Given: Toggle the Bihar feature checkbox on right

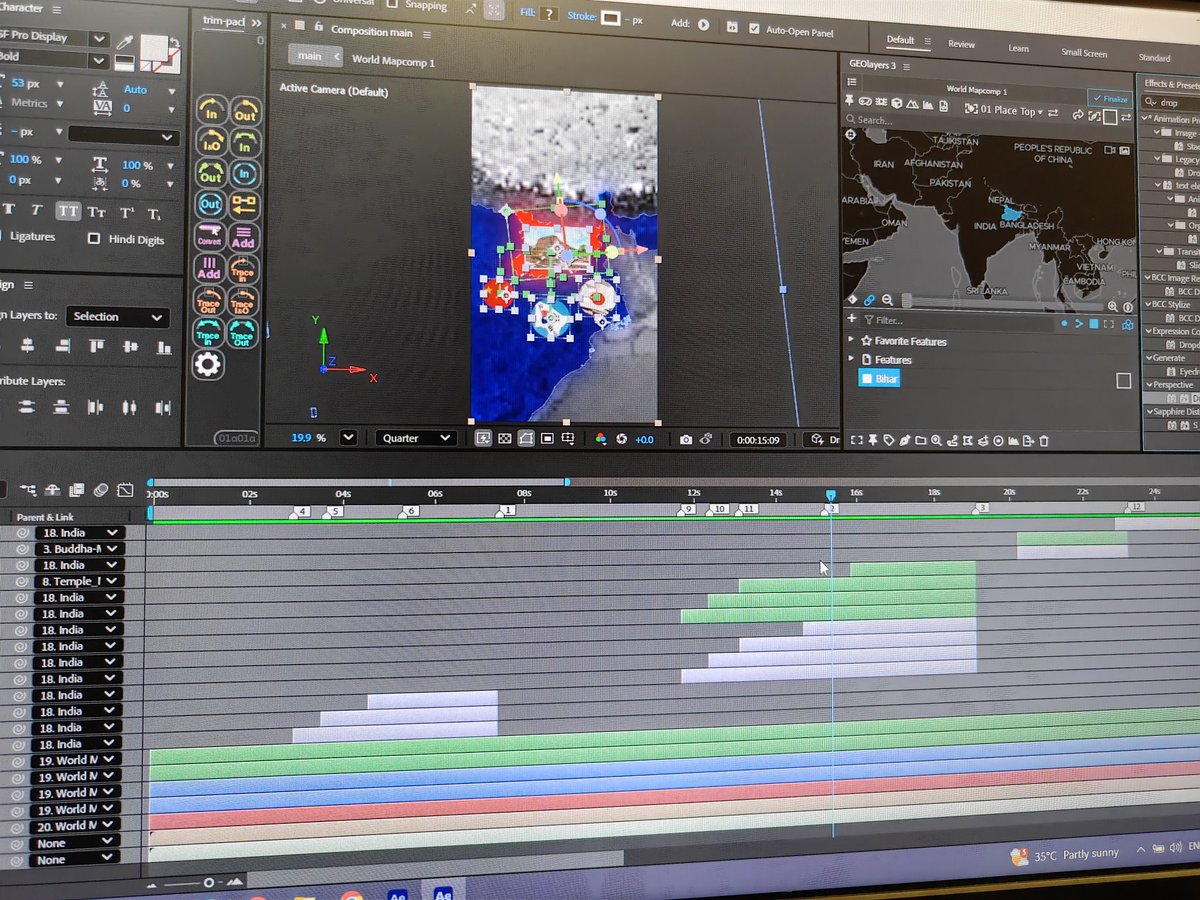Looking at the screenshot, I should tap(1123, 381).
